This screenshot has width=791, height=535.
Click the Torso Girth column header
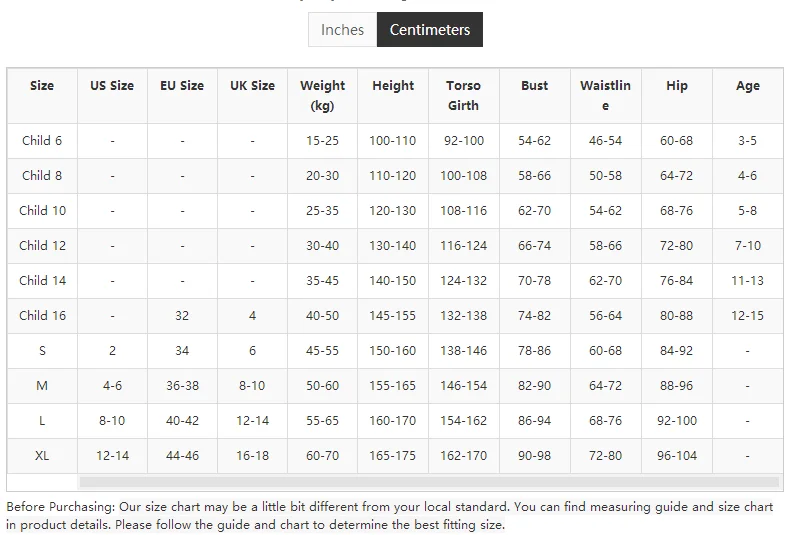463,95
